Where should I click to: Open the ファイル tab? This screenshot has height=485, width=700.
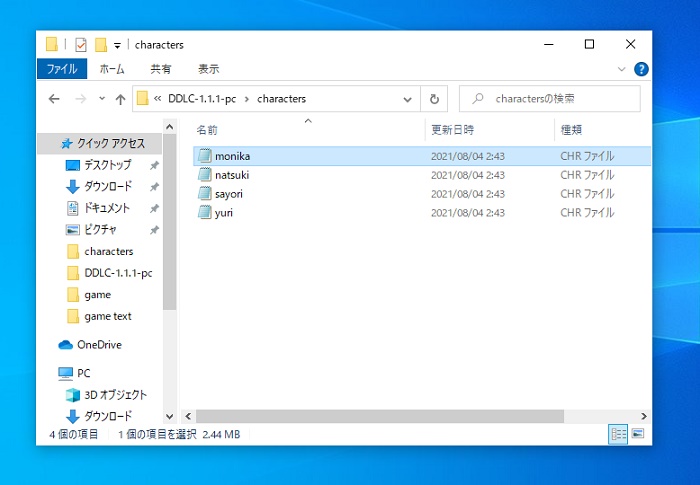[x=62, y=69]
